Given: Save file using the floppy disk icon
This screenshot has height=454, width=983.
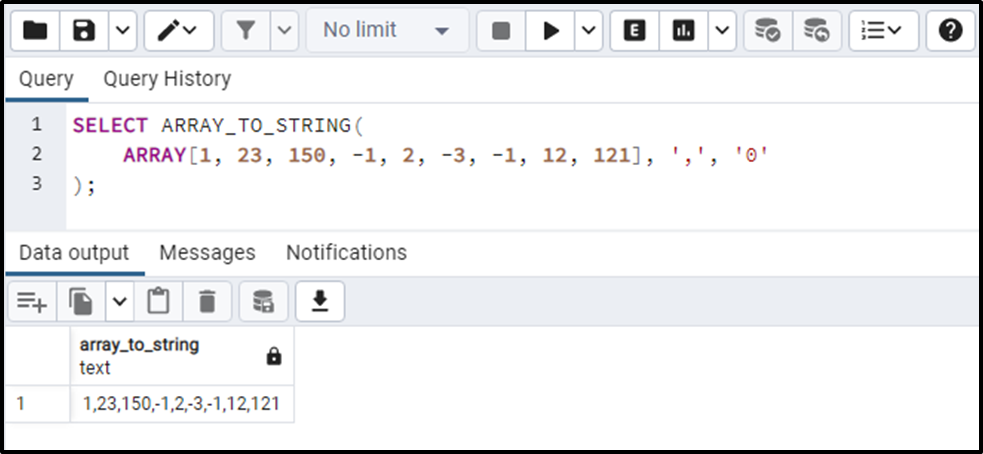Looking at the screenshot, I should click(x=84, y=30).
